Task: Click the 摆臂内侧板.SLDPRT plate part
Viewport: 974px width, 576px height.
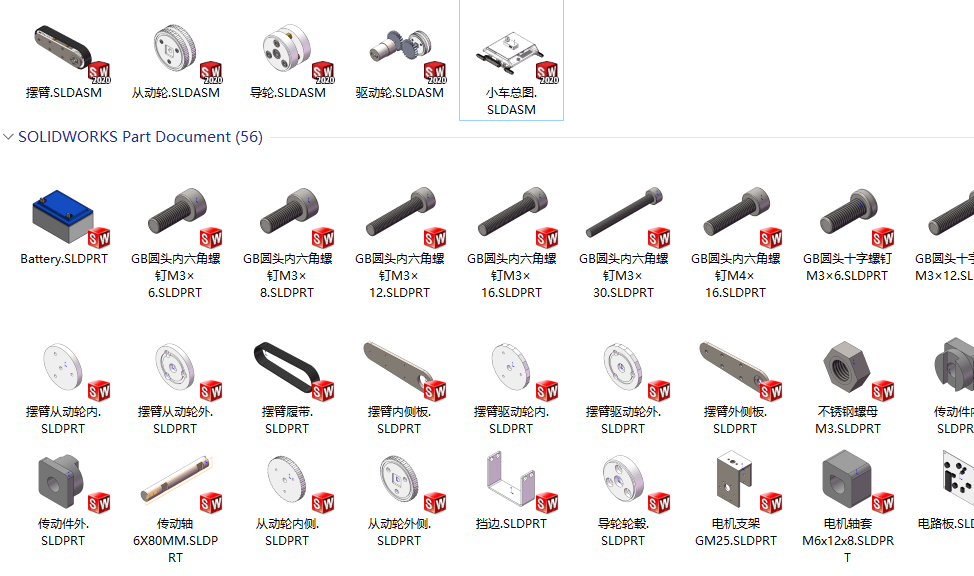Action: (x=399, y=370)
